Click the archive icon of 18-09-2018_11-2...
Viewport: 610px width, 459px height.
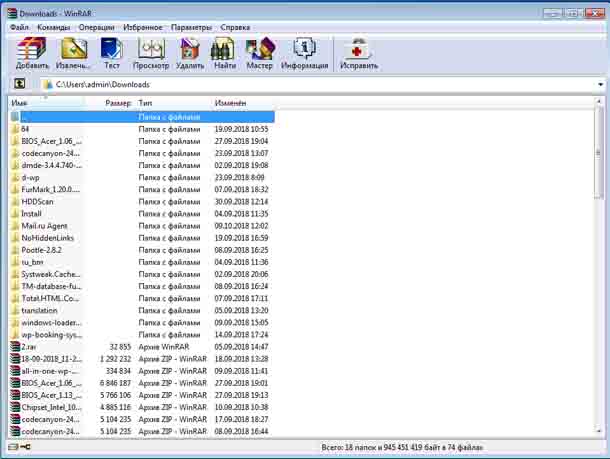[x=15, y=359]
